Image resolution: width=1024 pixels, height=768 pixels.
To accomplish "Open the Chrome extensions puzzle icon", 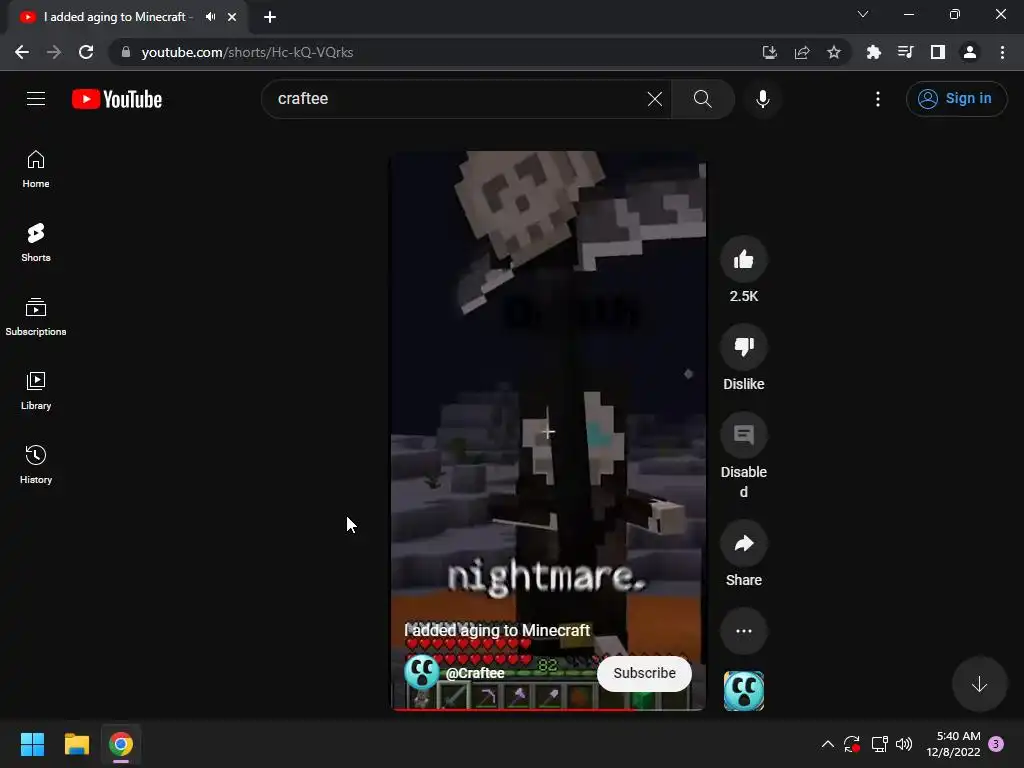I will (874, 52).
